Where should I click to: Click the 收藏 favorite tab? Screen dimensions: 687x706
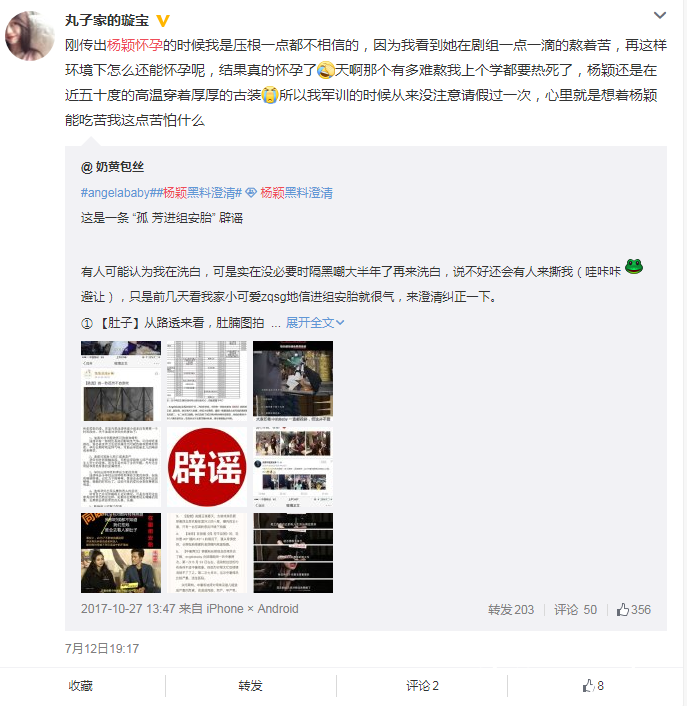pos(81,686)
